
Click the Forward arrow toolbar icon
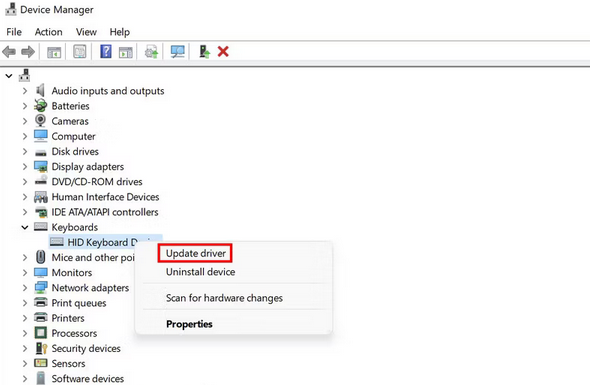(x=28, y=52)
